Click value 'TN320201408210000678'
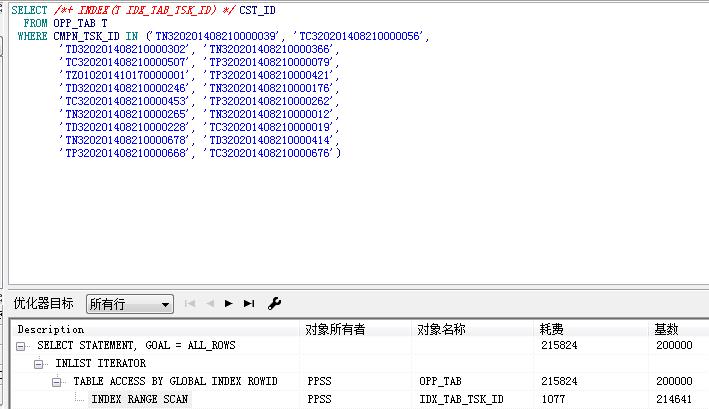Image resolution: width=709 pixels, height=409 pixels. tap(125, 141)
